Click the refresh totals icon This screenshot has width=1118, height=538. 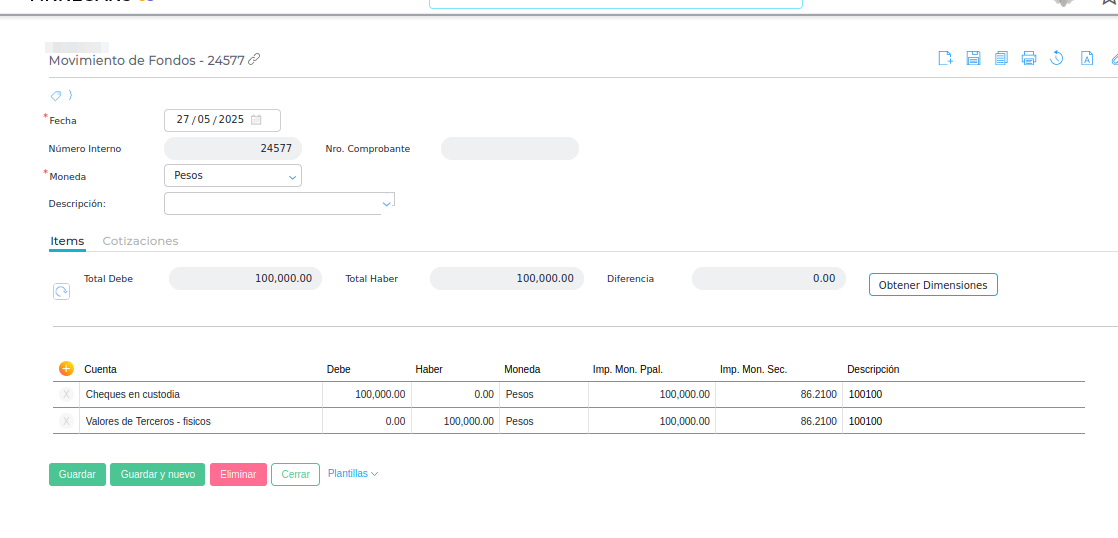pos(61,291)
